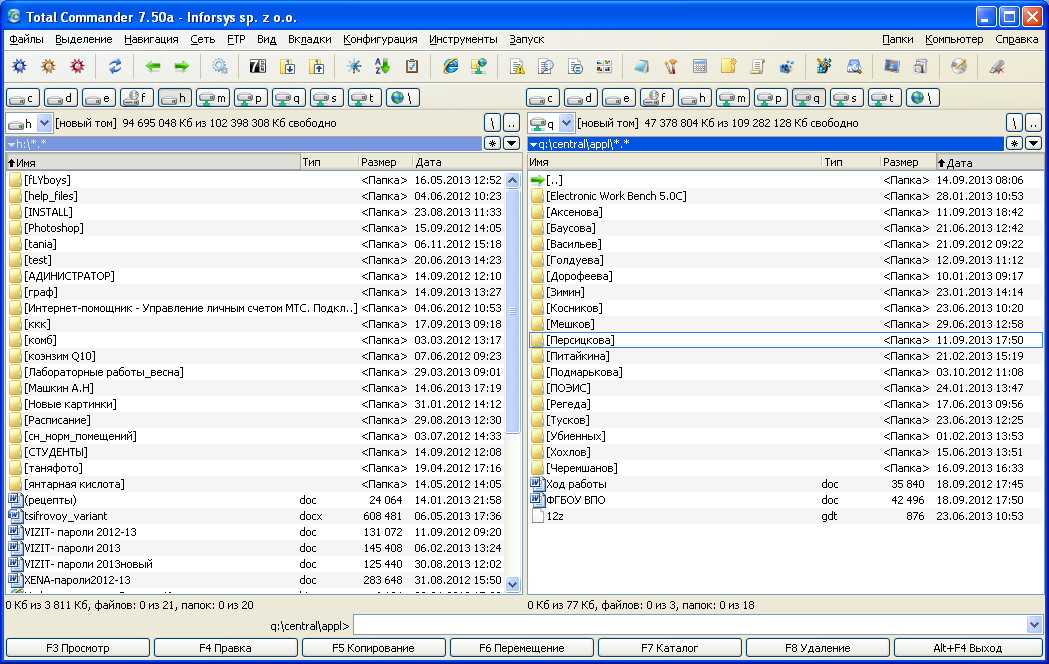The width and height of the screenshot is (1049, 664).
Task: Click the F5 Копирование button
Action: coord(373,648)
